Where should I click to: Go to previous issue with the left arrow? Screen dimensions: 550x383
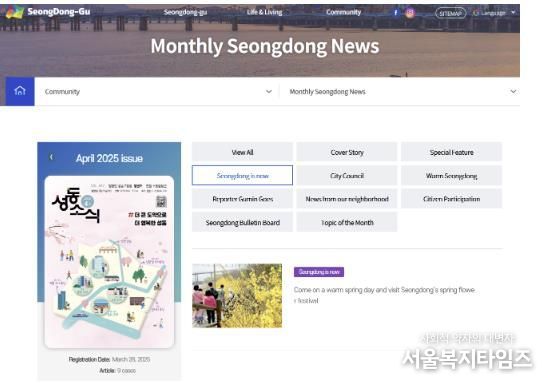tap(51, 157)
